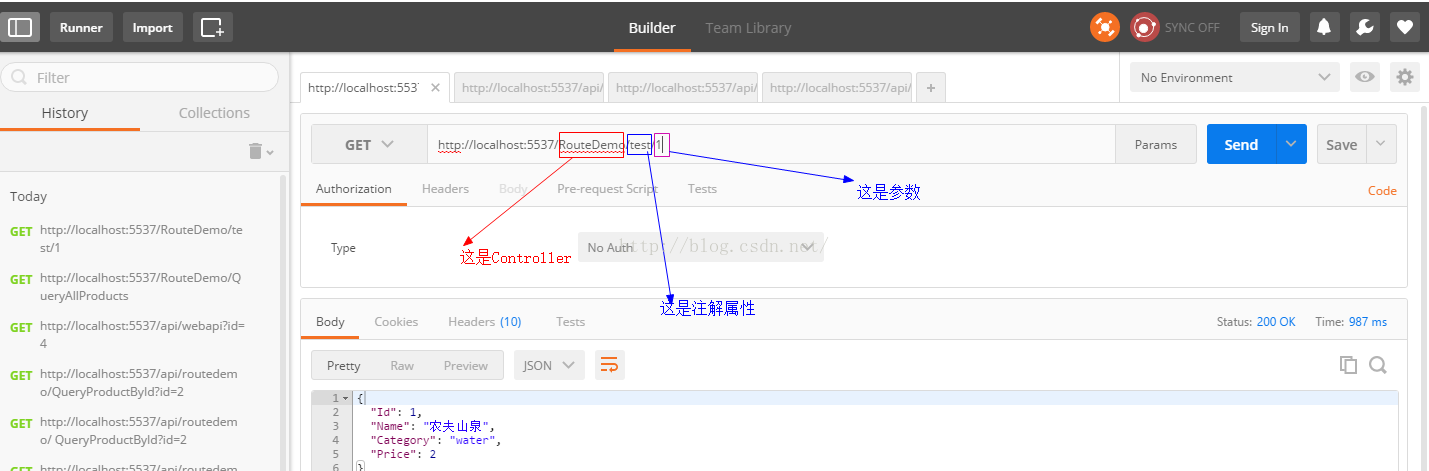This screenshot has height=471, width=1429.
Task: Open the No Auth type dropdown
Action: coord(700,247)
